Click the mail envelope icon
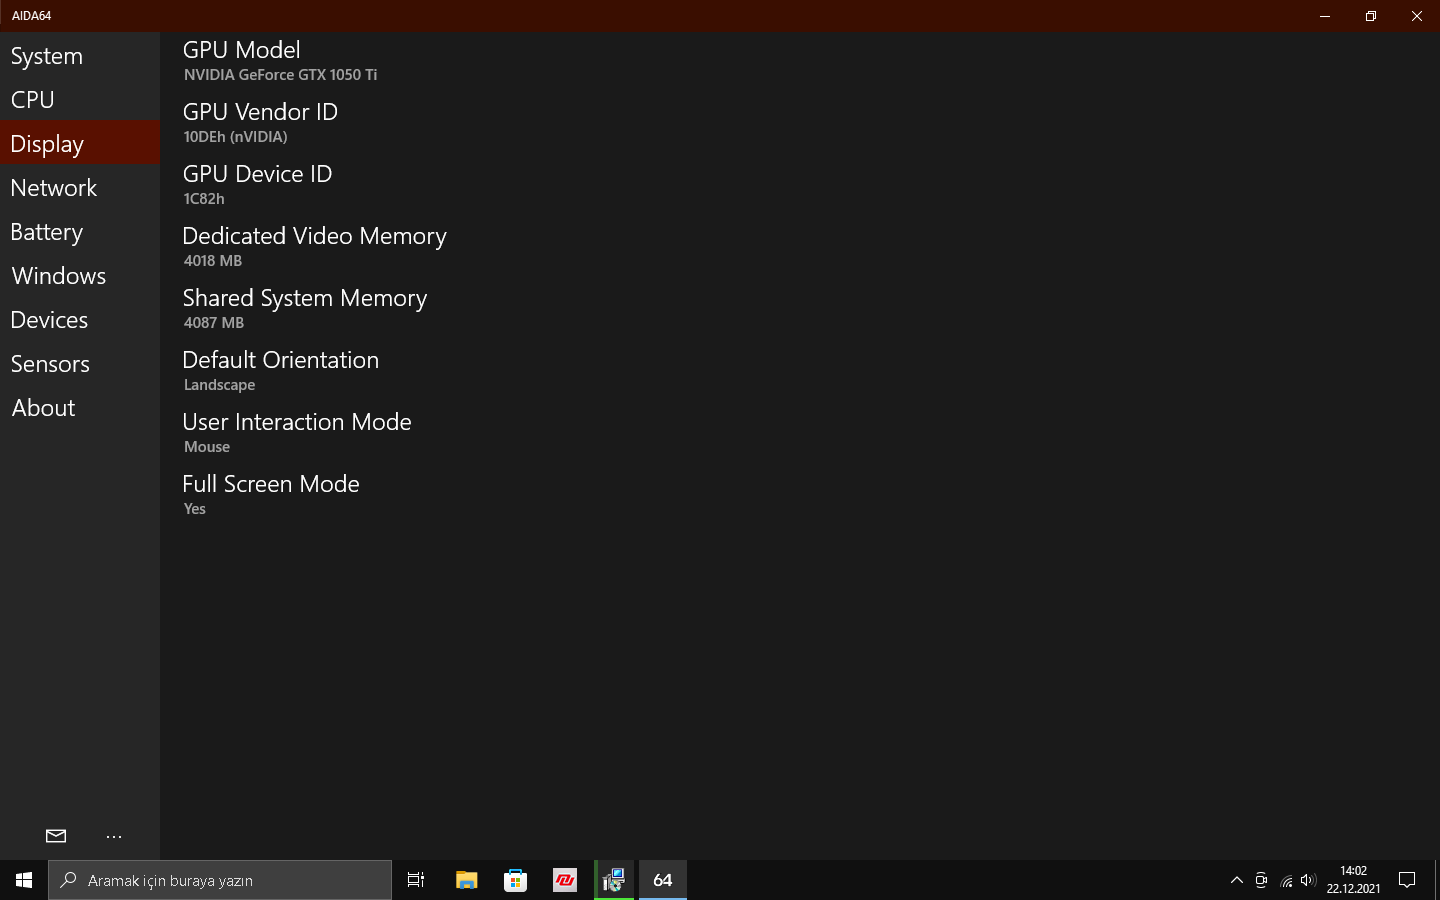Screen dimensions: 1440x900 [x=56, y=836]
